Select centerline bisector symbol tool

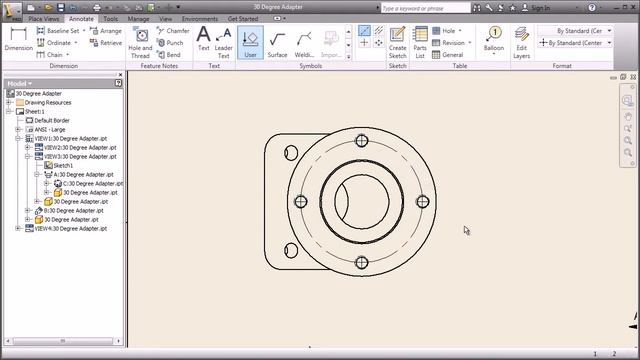378,31
